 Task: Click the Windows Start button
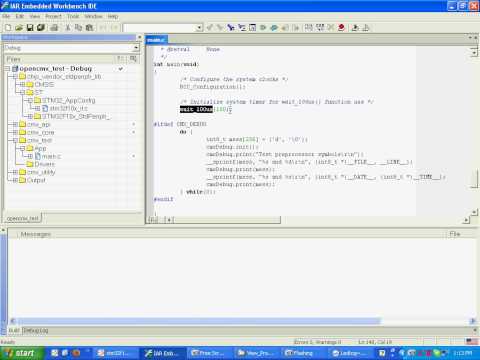tap(21, 353)
